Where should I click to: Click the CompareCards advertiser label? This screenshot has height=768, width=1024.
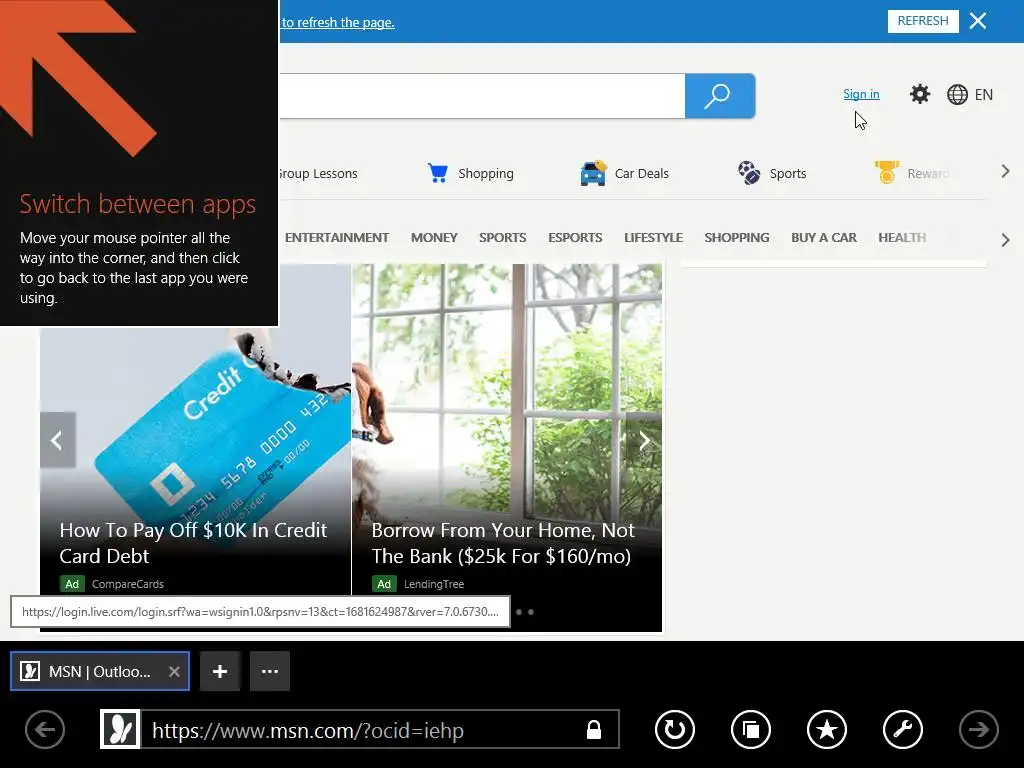pos(128,584)
